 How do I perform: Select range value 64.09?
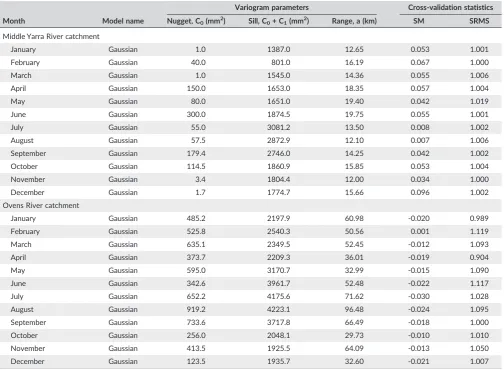click(354, 348)
